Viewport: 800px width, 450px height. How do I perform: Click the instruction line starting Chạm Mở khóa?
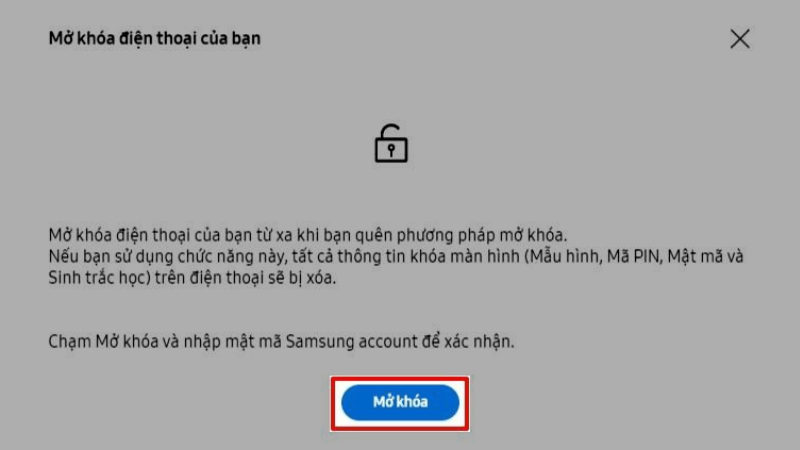click(281, 341)
